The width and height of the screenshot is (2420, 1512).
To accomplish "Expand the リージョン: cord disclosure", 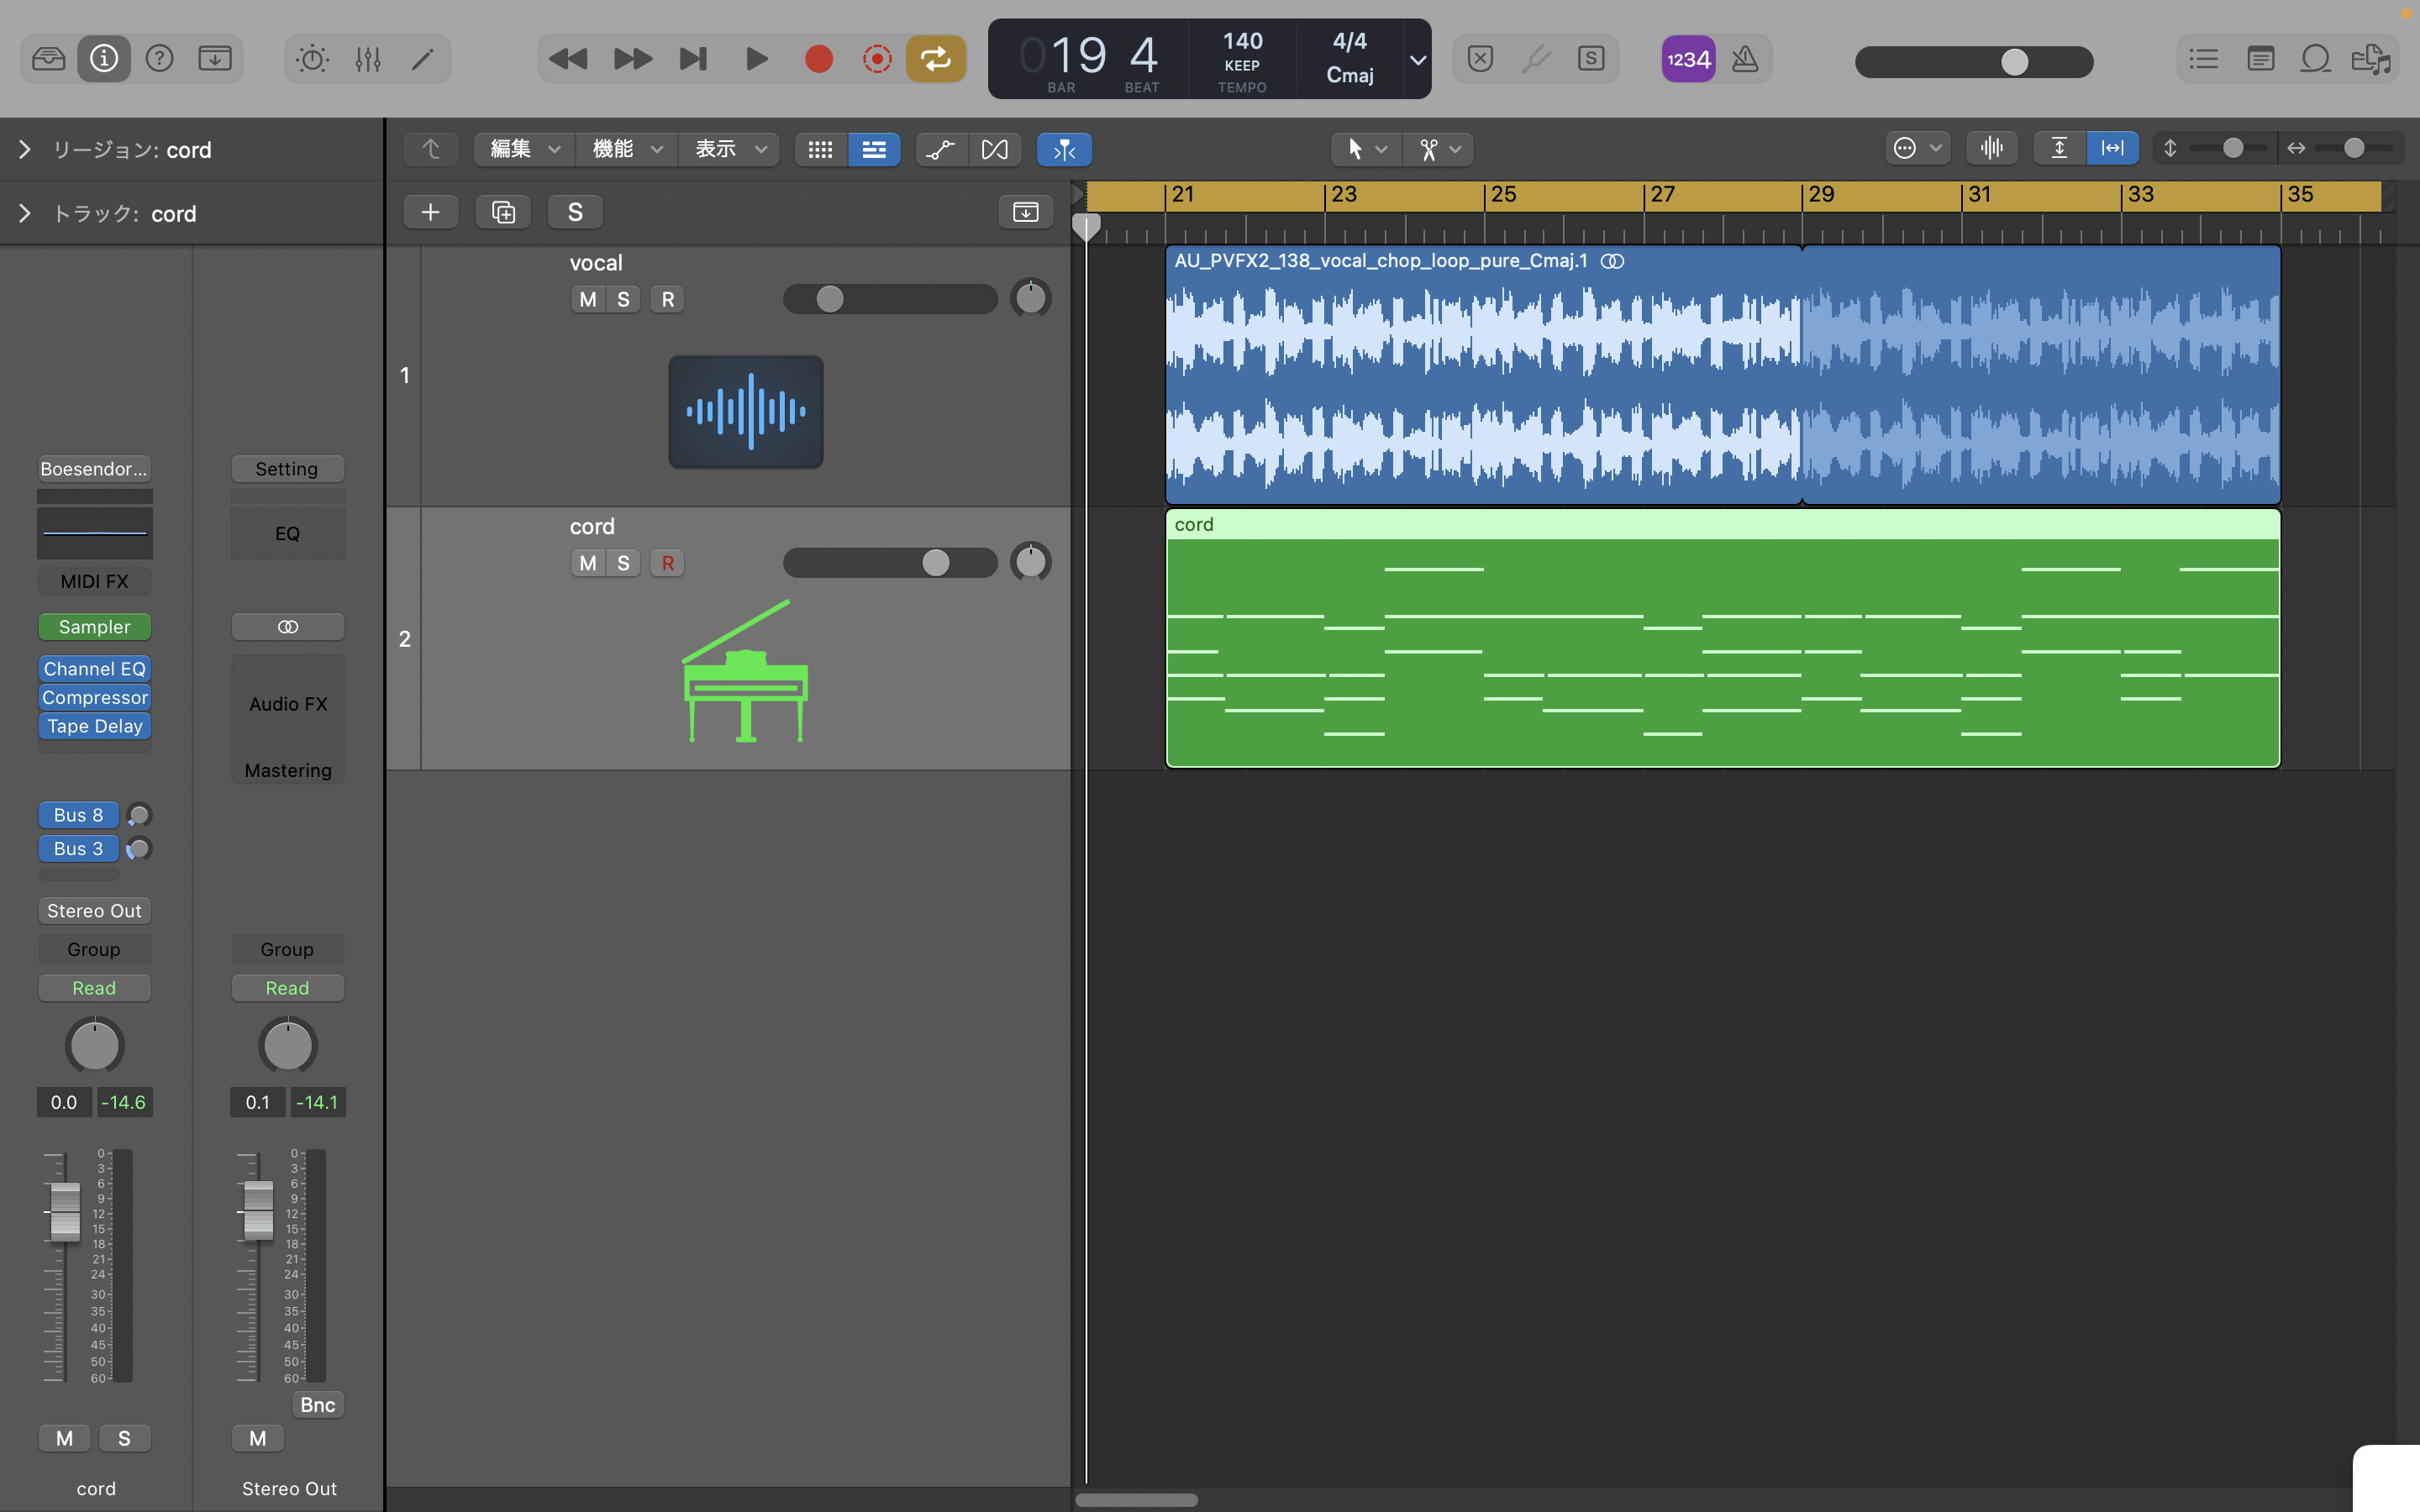I will click(25, 150).
